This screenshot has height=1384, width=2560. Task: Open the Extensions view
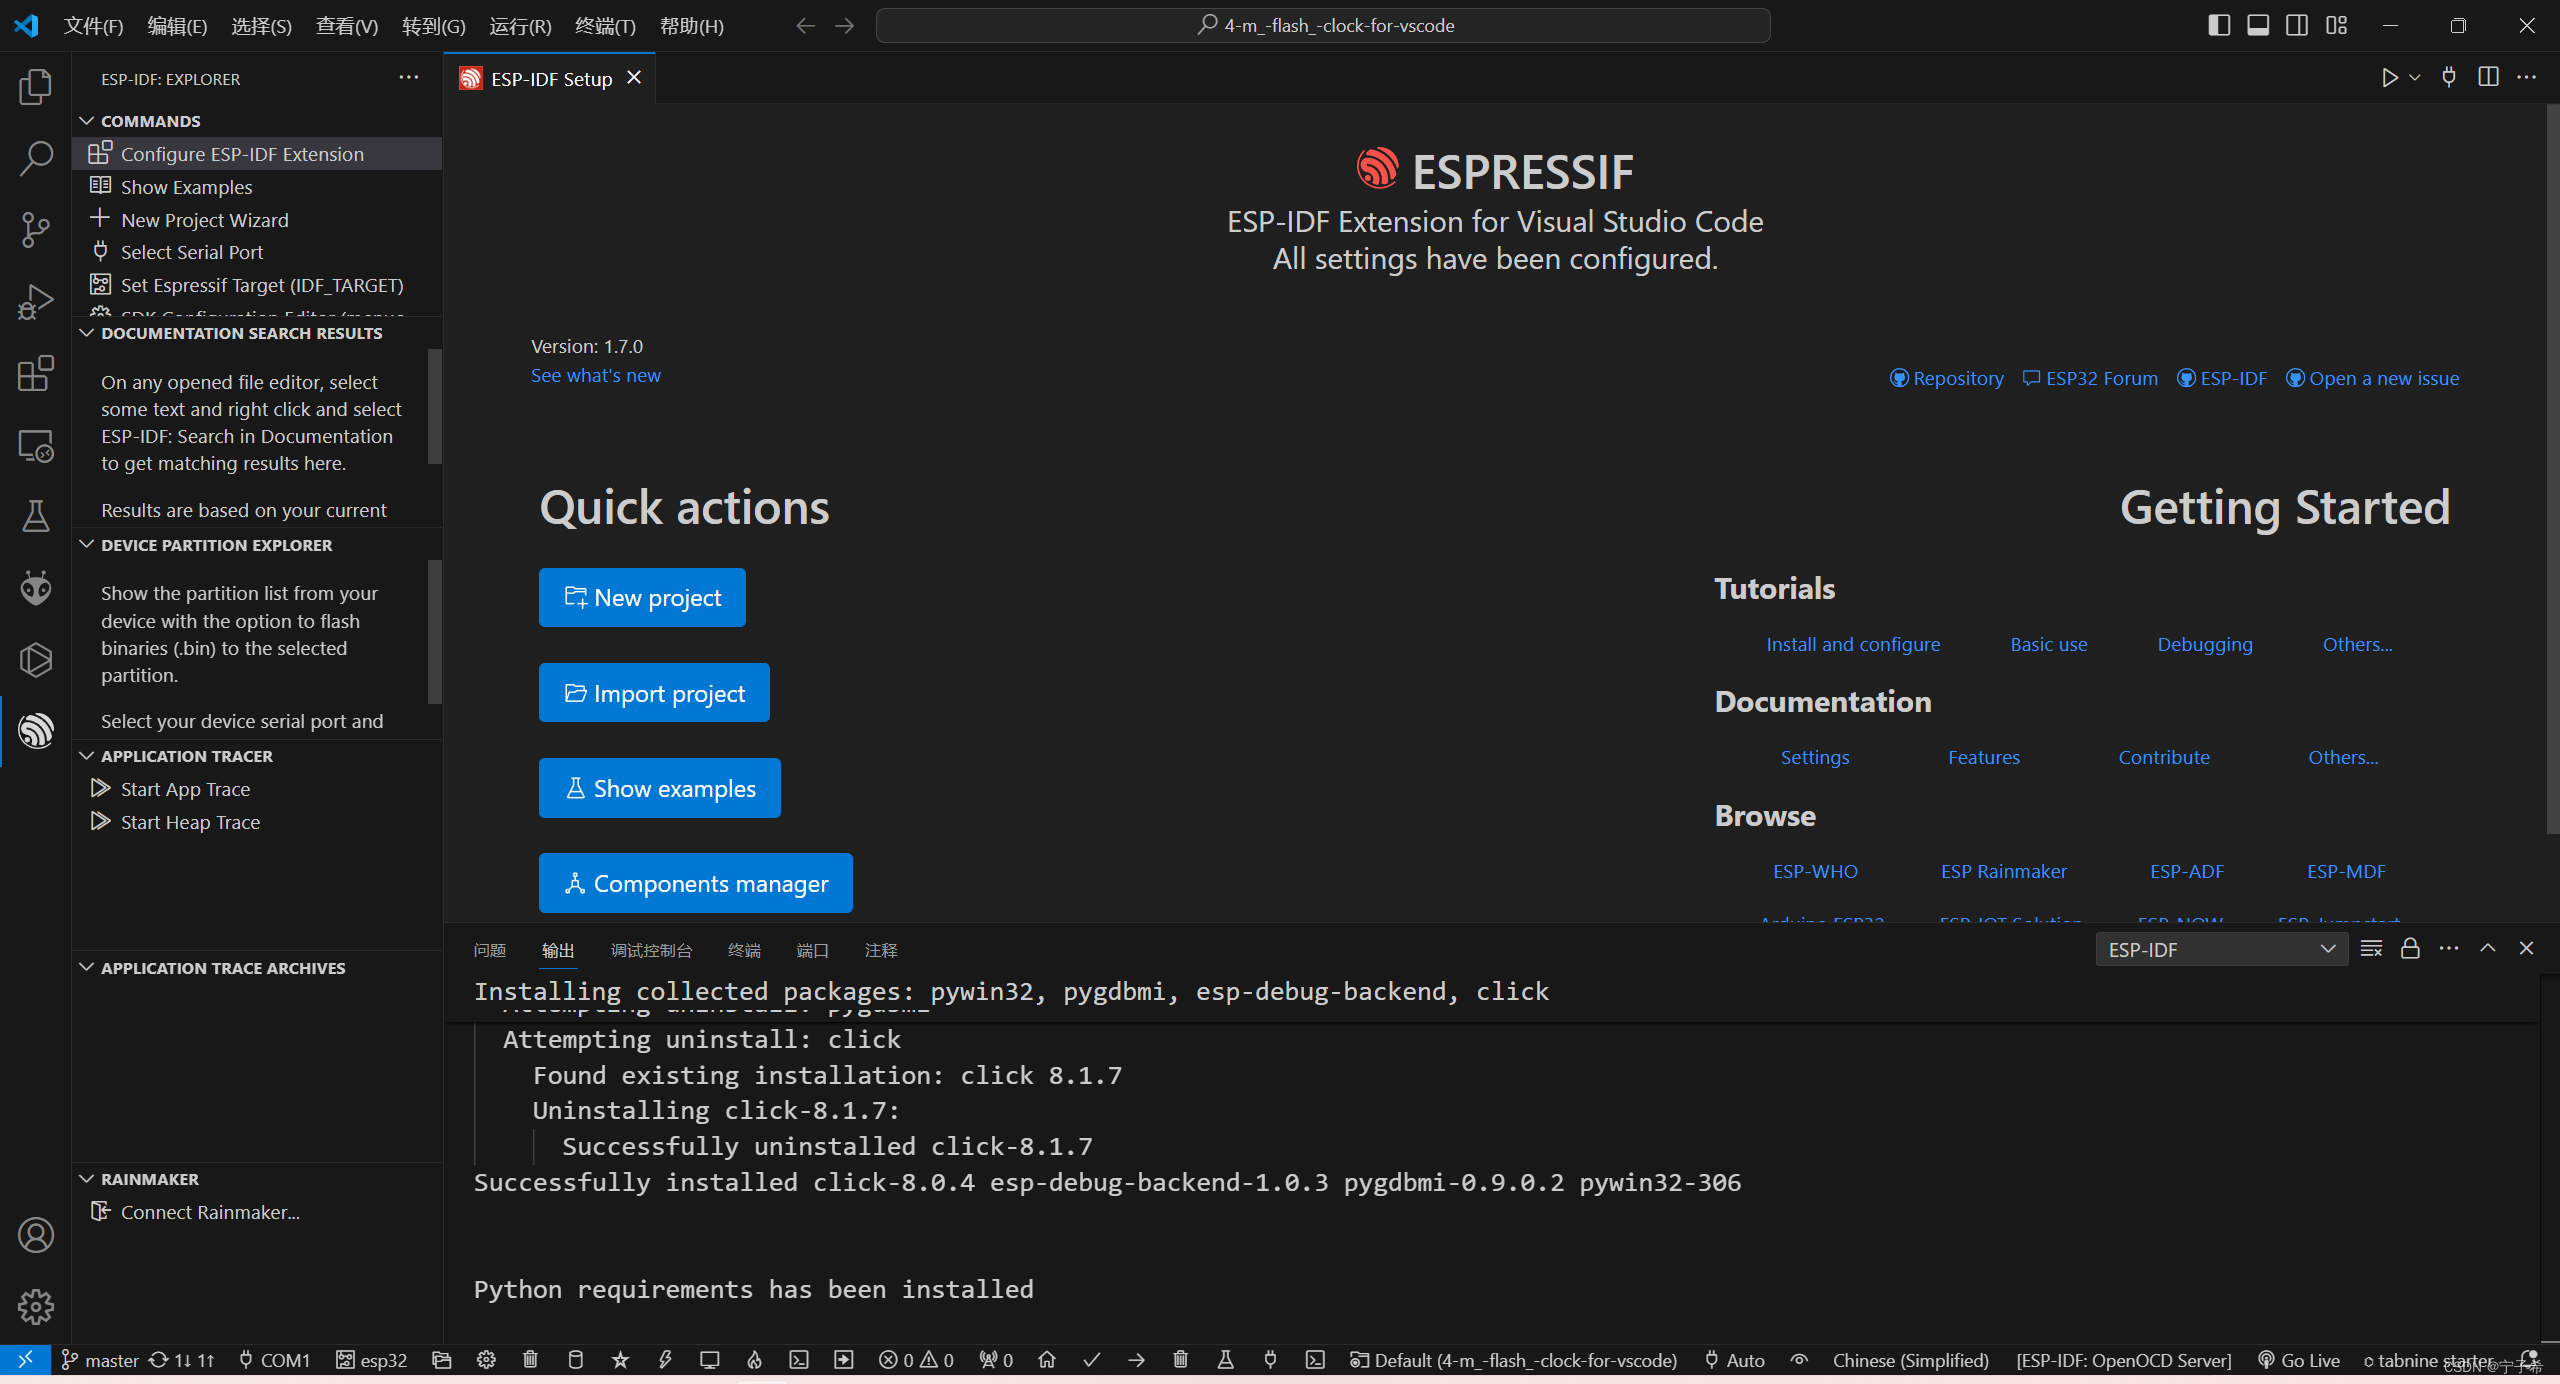pos(36,373)
